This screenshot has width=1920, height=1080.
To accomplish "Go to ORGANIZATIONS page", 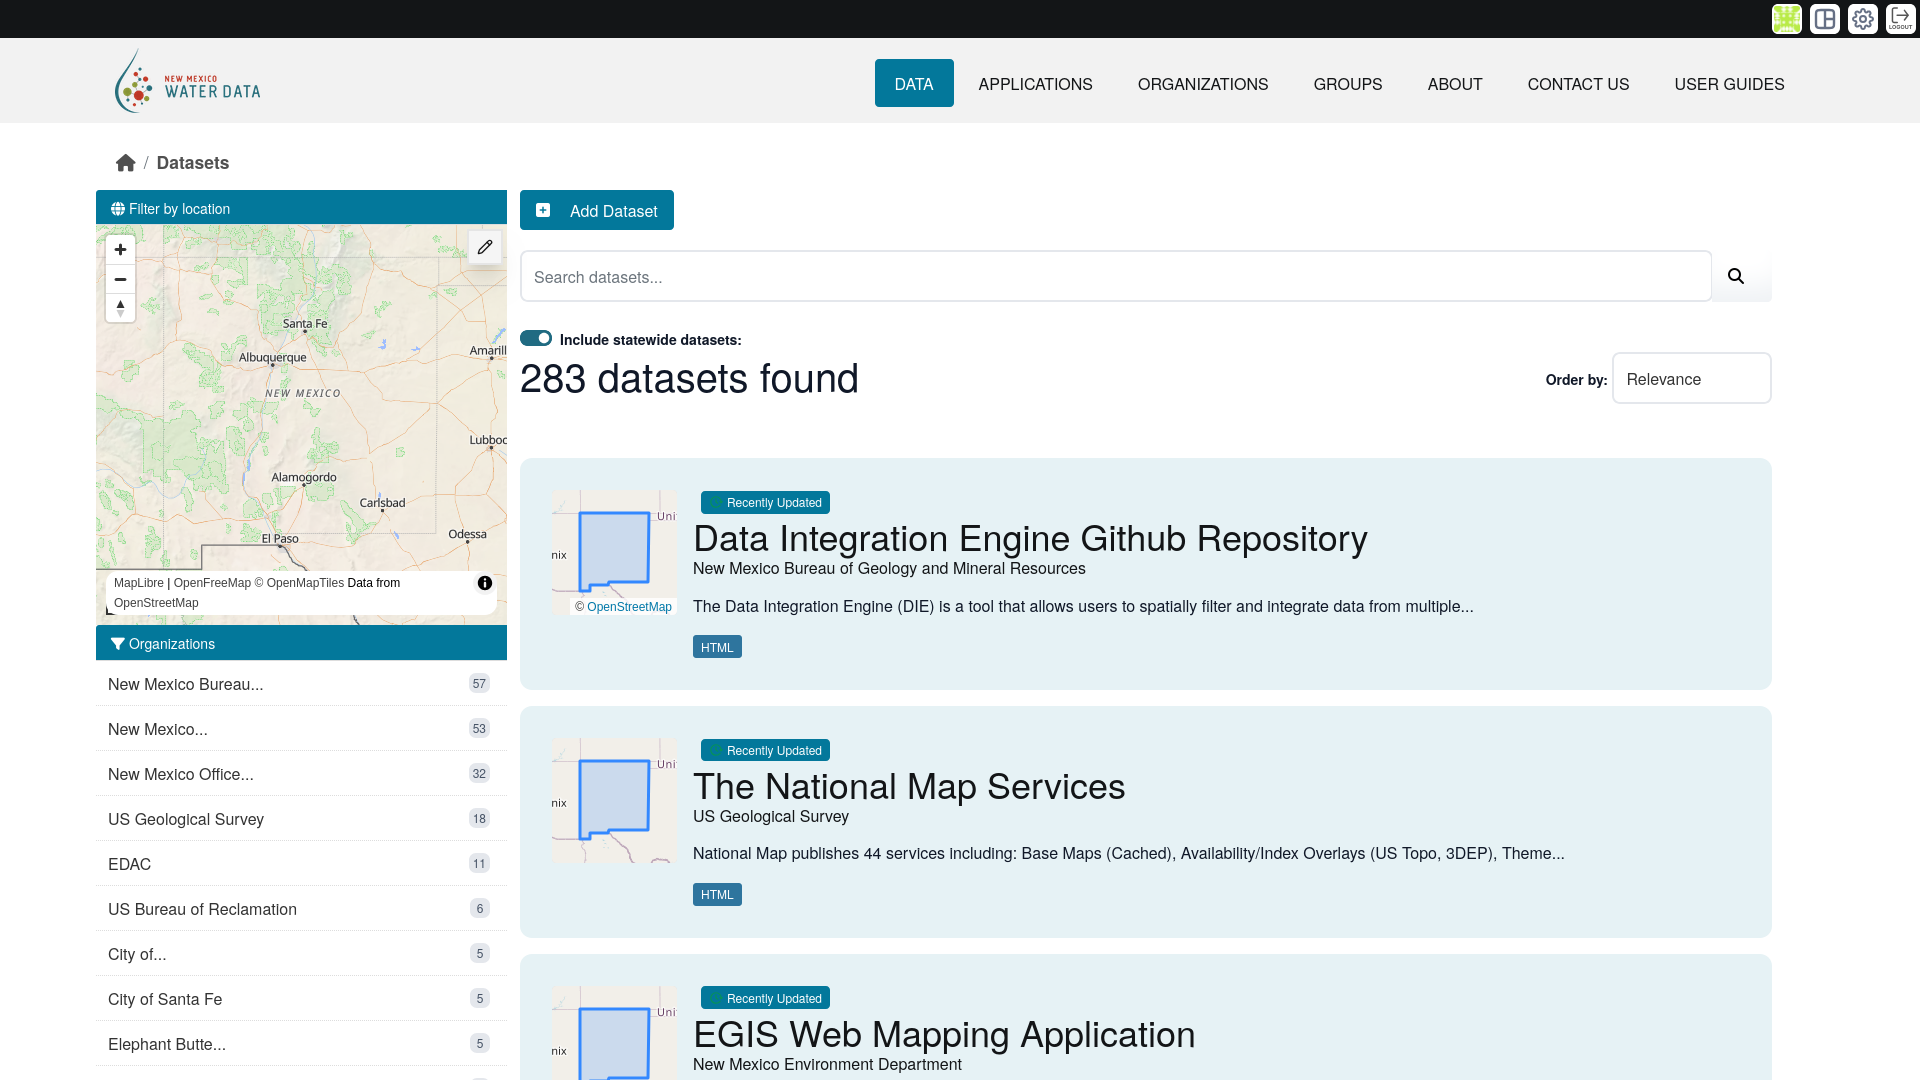I will pos(1203,84).
